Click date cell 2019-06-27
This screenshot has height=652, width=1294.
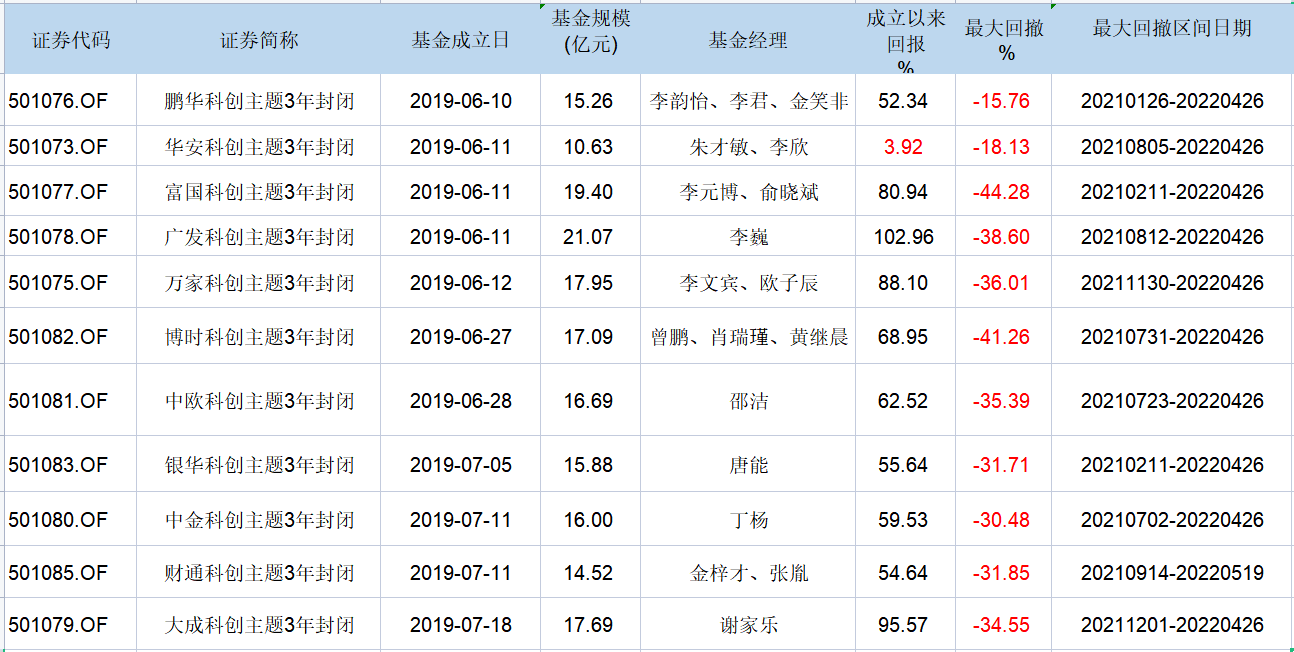click(x=461, y=337)
